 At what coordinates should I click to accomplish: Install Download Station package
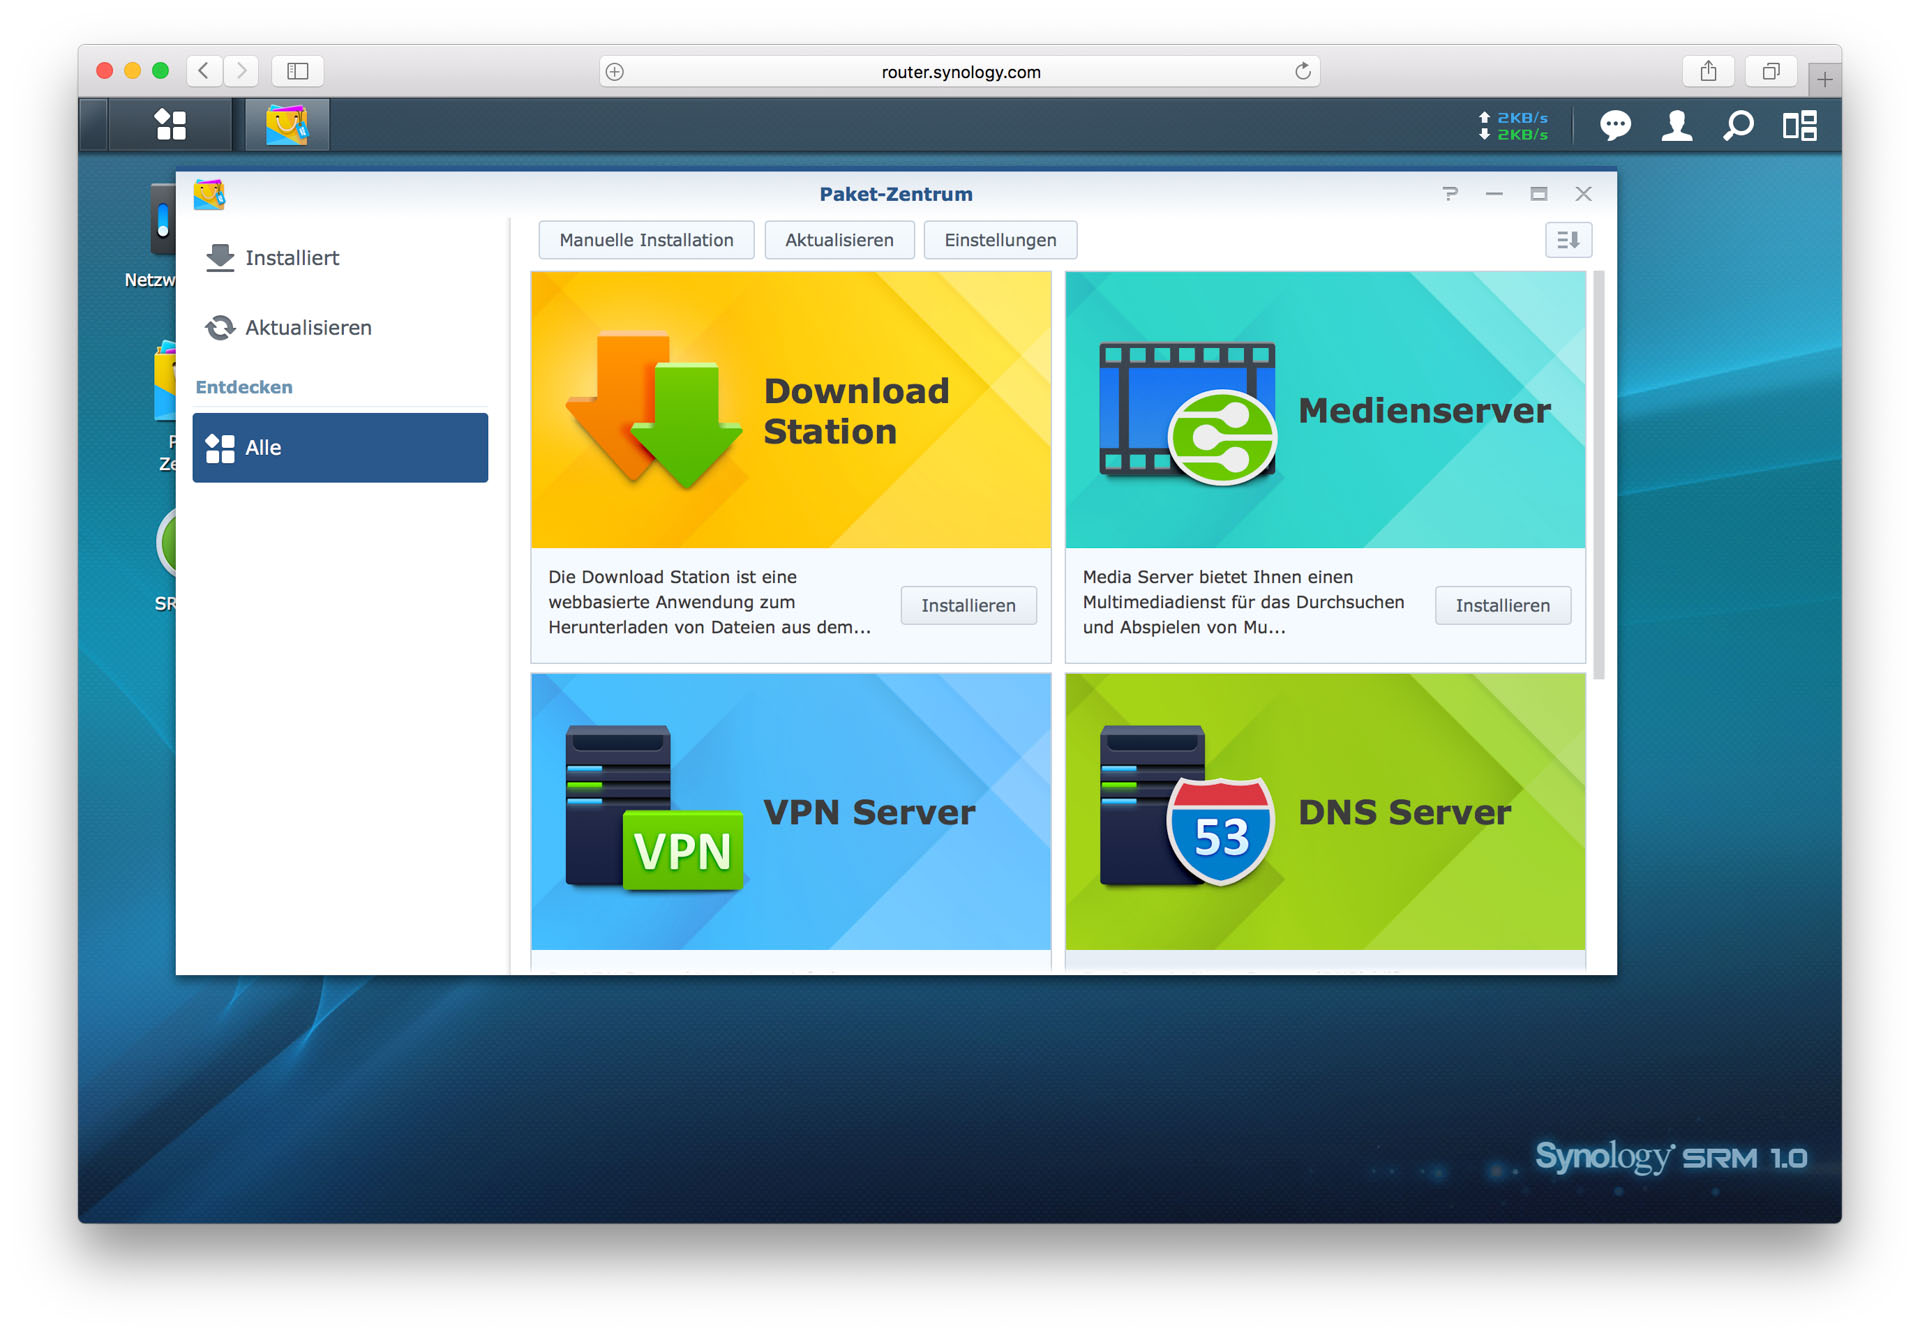click(968, 605)
